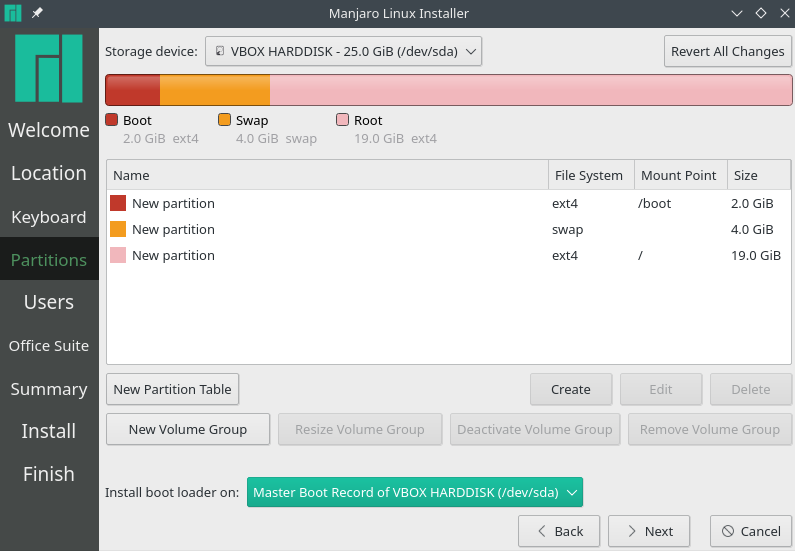Click the red Boot segment of the disk bar
The height and width of the screenshot is (551, 795).
click(x=133, y=90)
